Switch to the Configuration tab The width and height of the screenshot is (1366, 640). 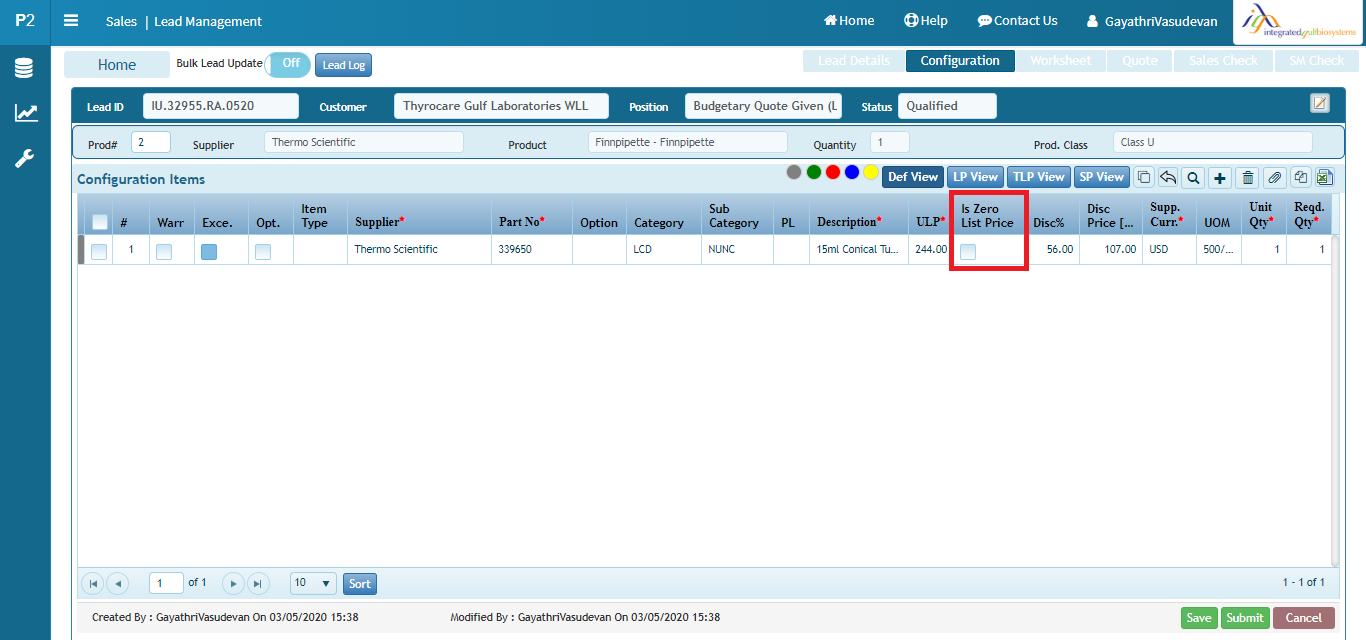(960, 61)
